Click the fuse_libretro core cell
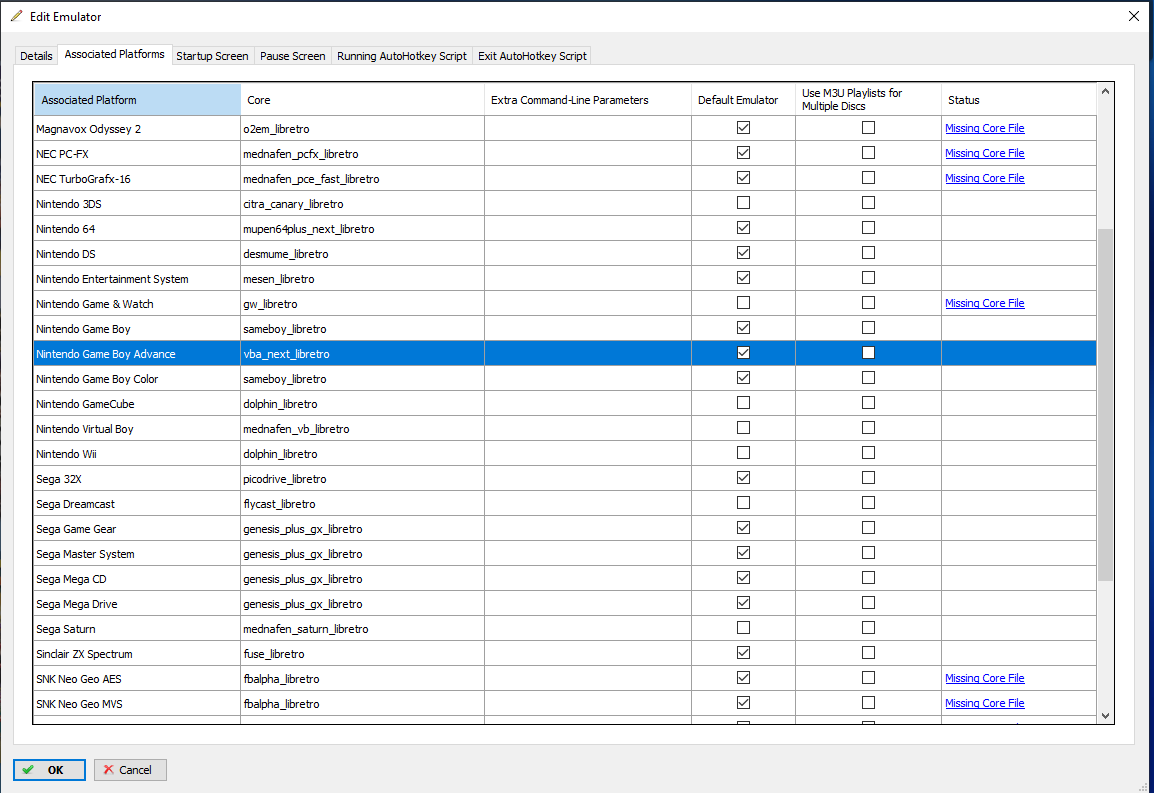1154x793 pixels. (x=362, y=654)
